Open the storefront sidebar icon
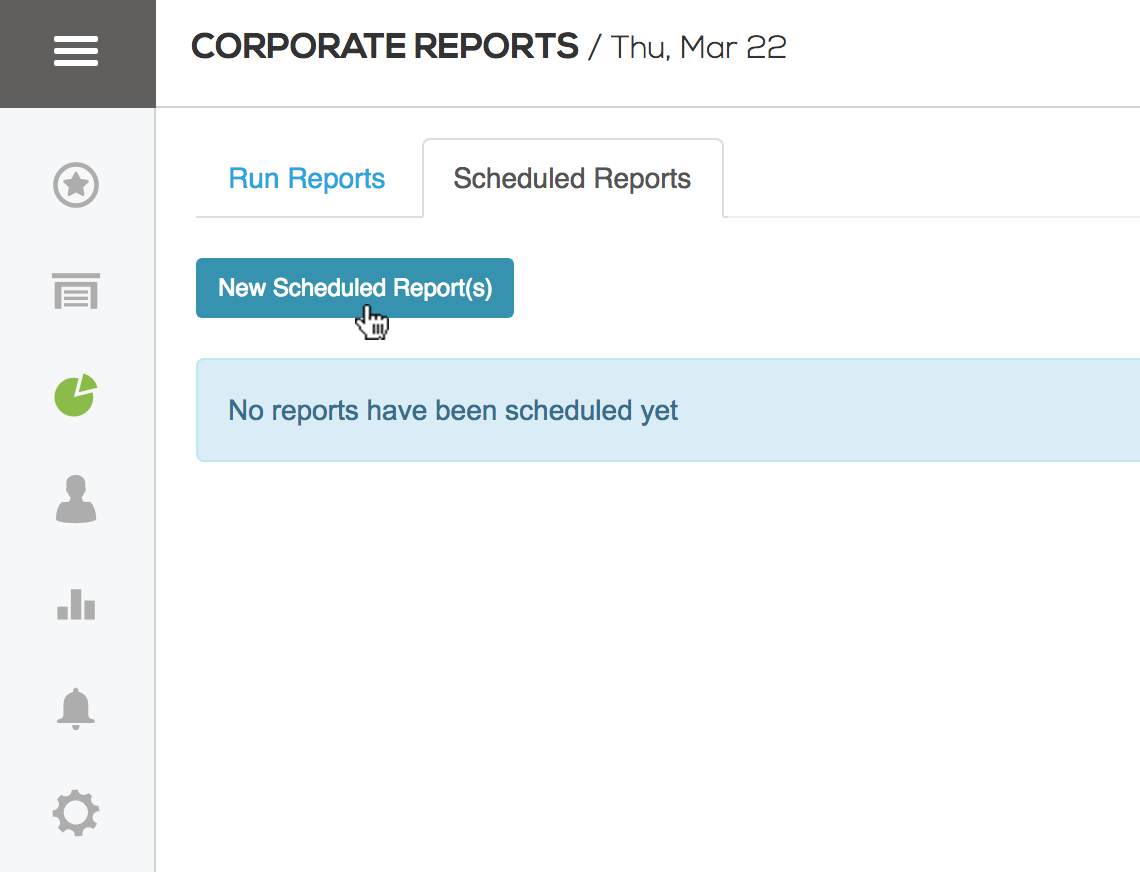 coord(76,291)
